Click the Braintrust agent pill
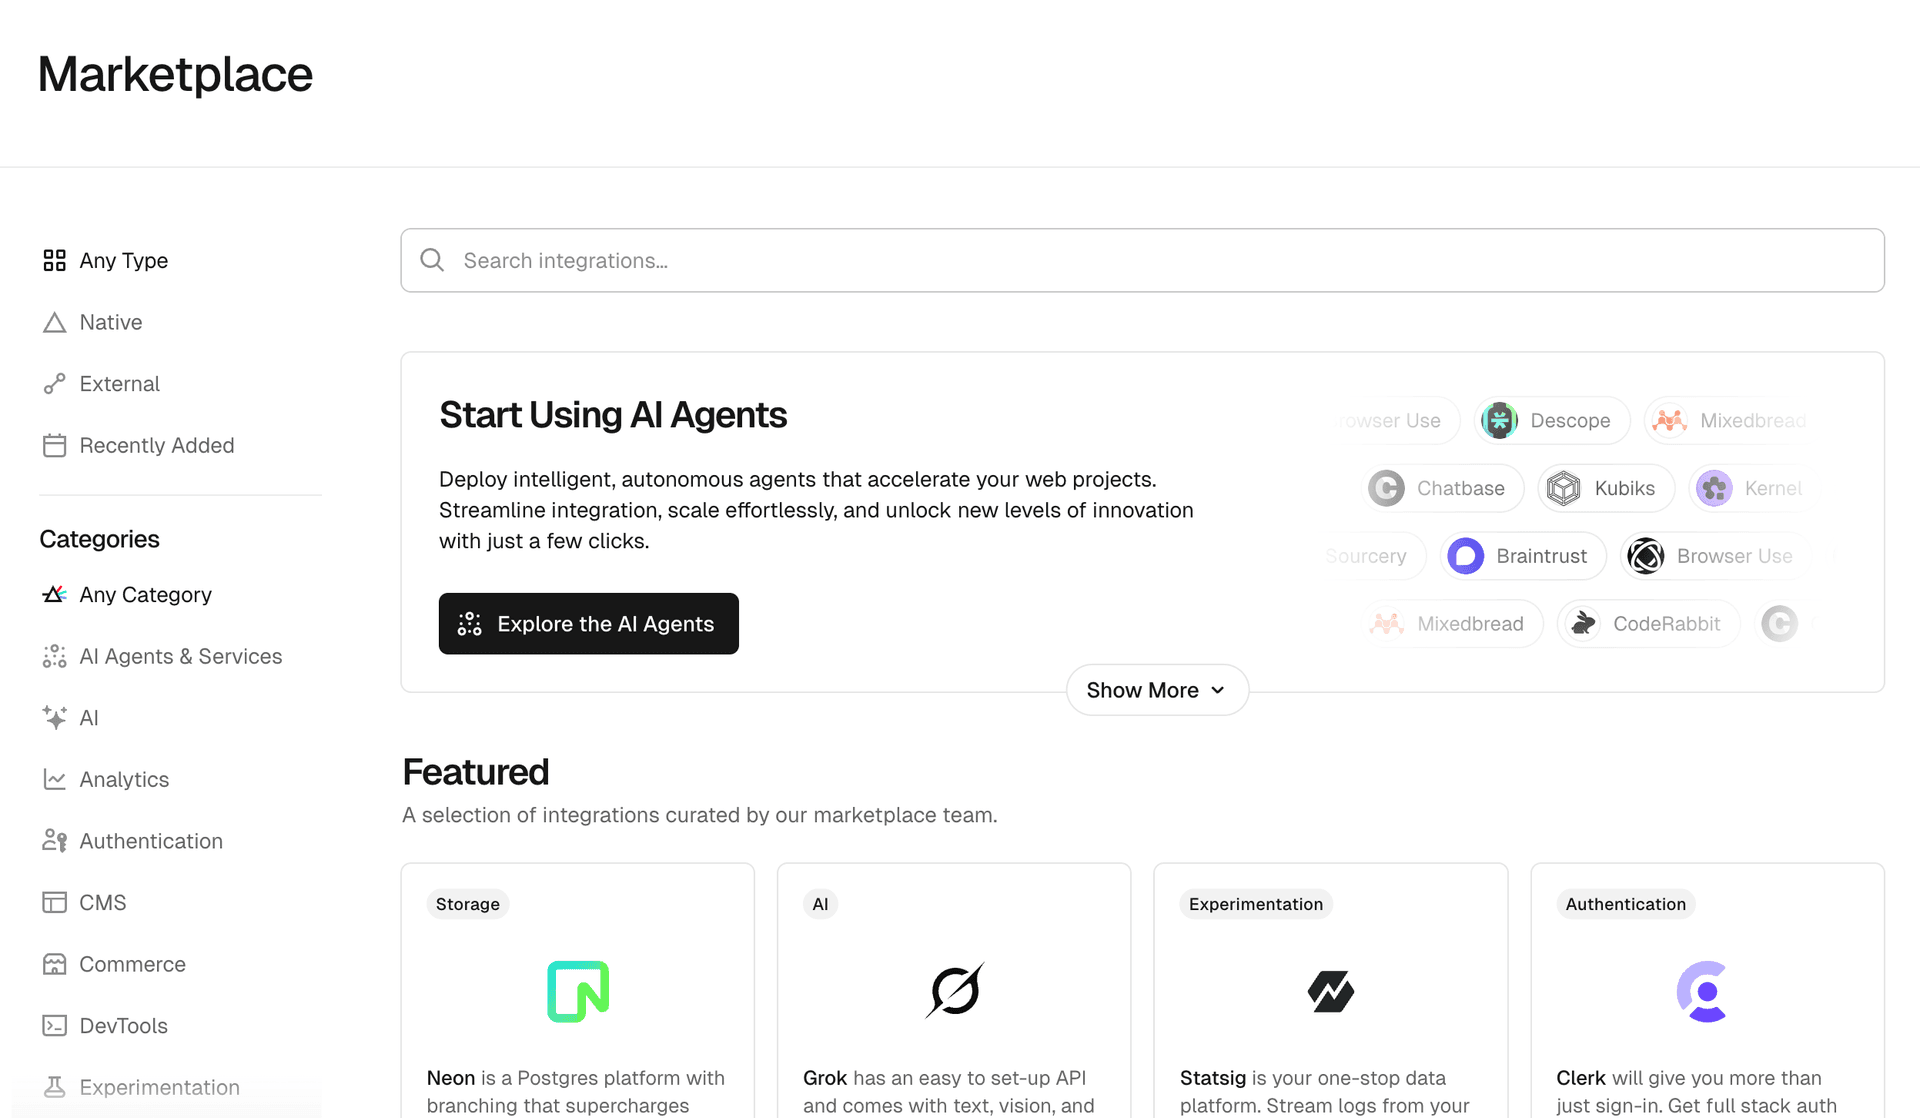The image size is (1920, 1118). (1522, 556)
